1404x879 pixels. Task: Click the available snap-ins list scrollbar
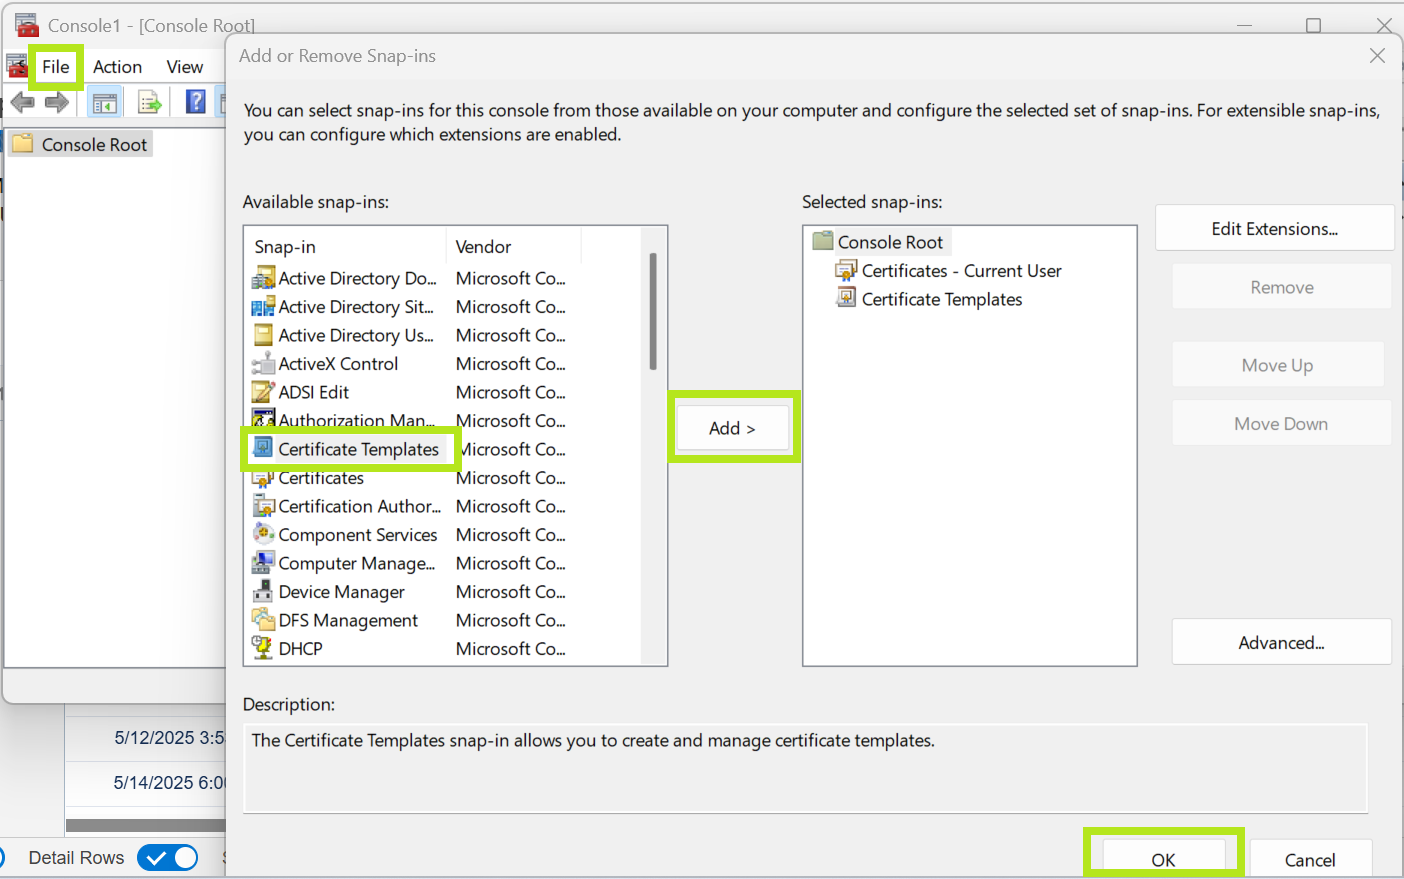click(653, 312)
